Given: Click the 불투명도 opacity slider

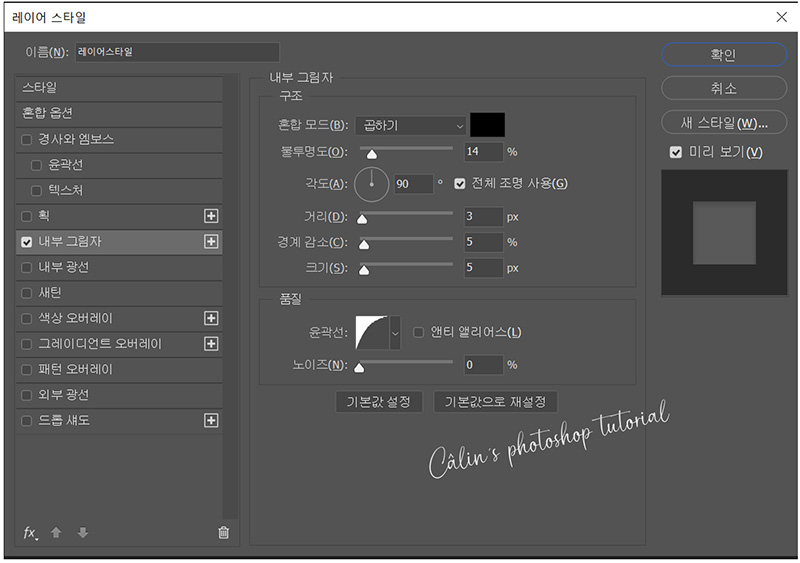Looking at the screenshot, I should 406,152.
